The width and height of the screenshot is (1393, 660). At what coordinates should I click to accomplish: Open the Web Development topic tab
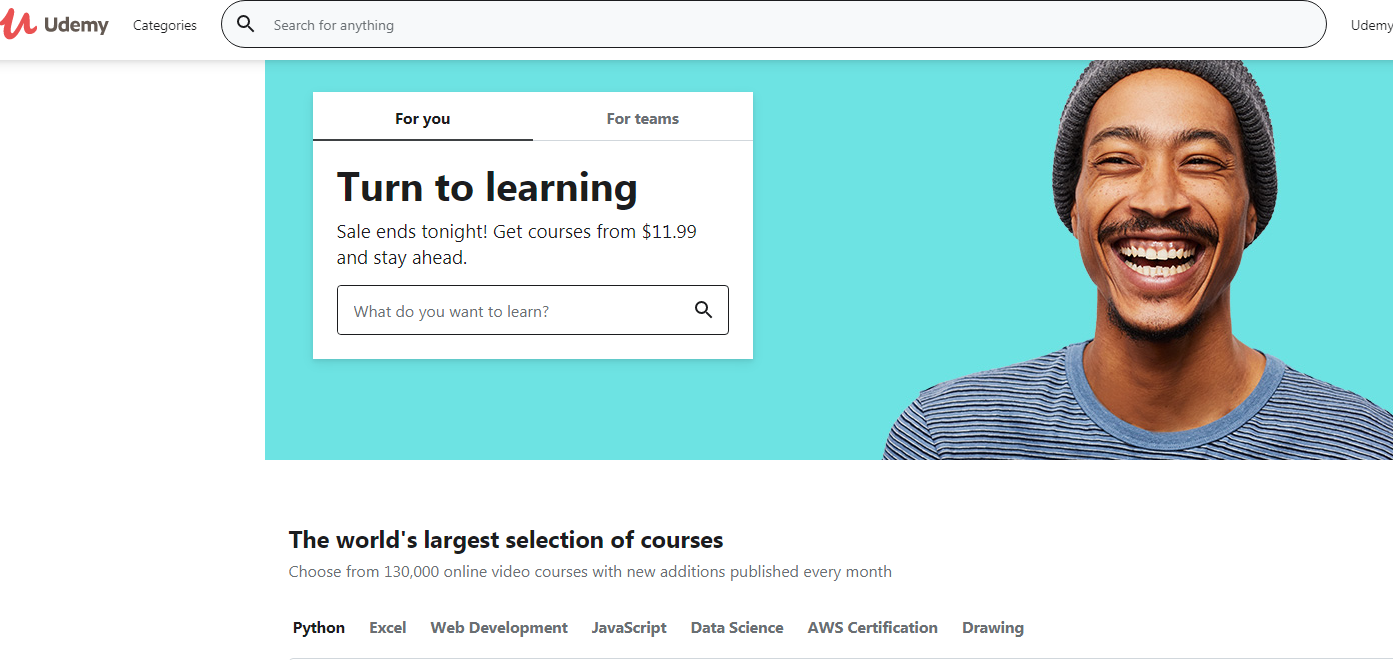pos(499,628)
